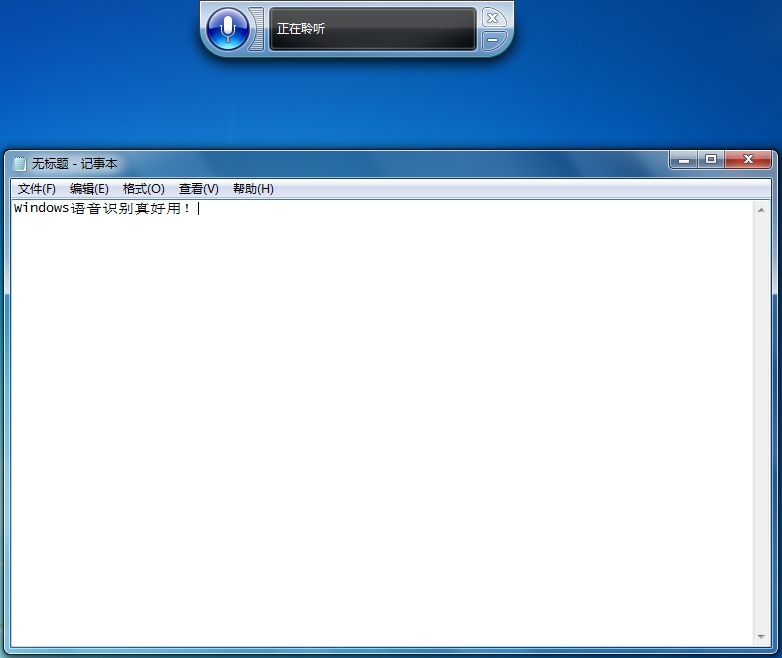Click the scrollbar up arrow in Notepad

(761, 210)
